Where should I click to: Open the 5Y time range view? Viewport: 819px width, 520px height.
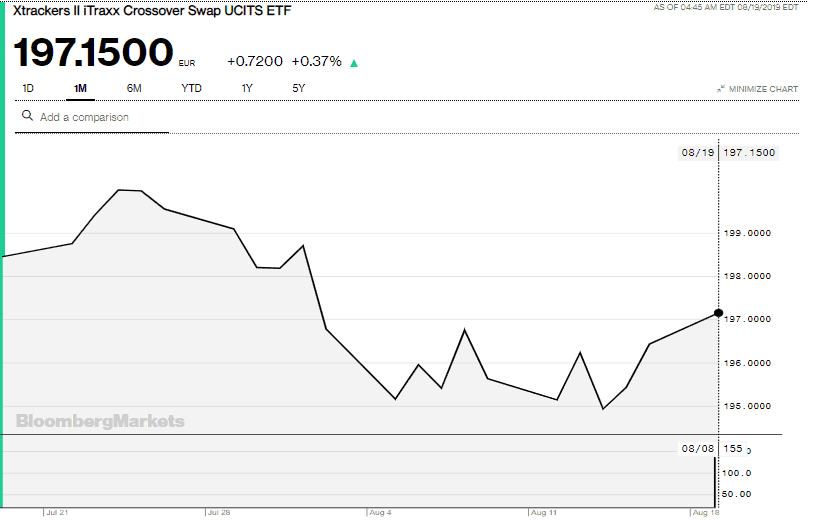pos(298,88)
